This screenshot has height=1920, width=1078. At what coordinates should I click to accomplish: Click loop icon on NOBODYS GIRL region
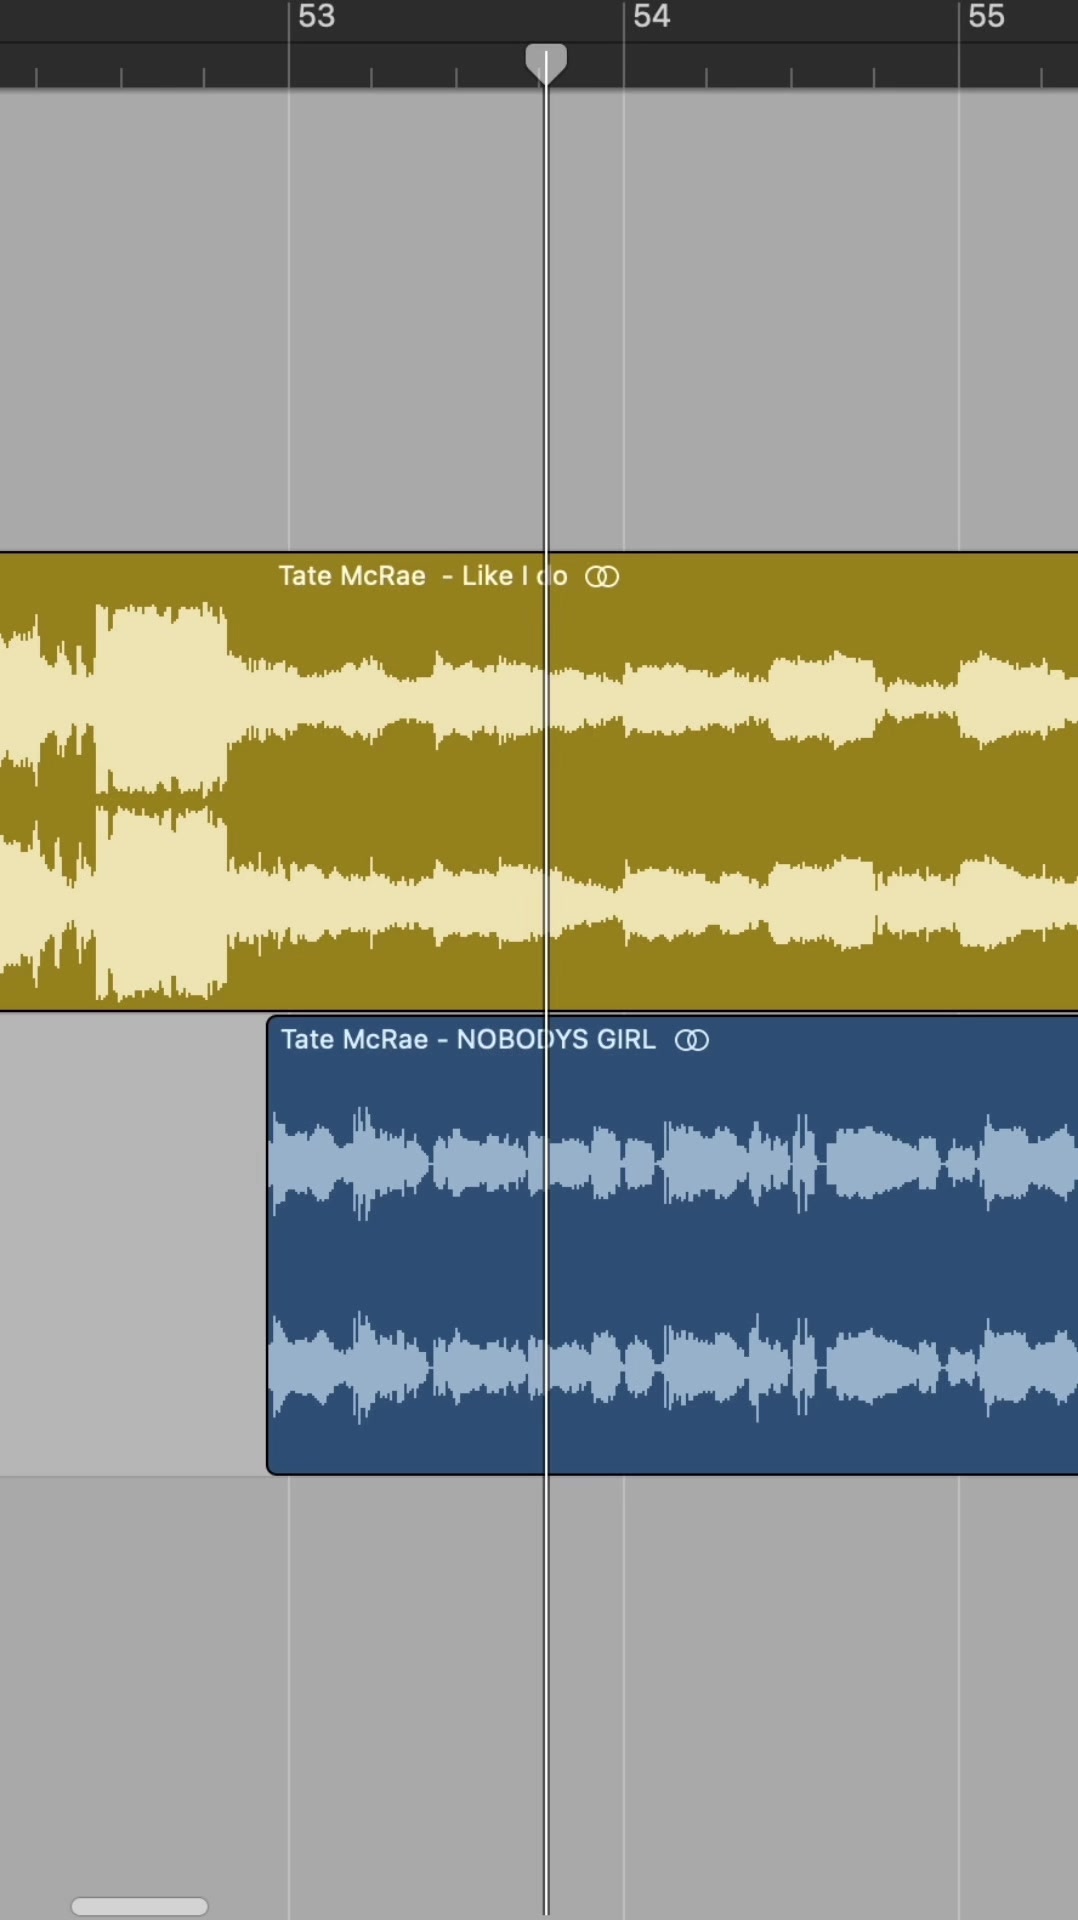click(692, 1041)
